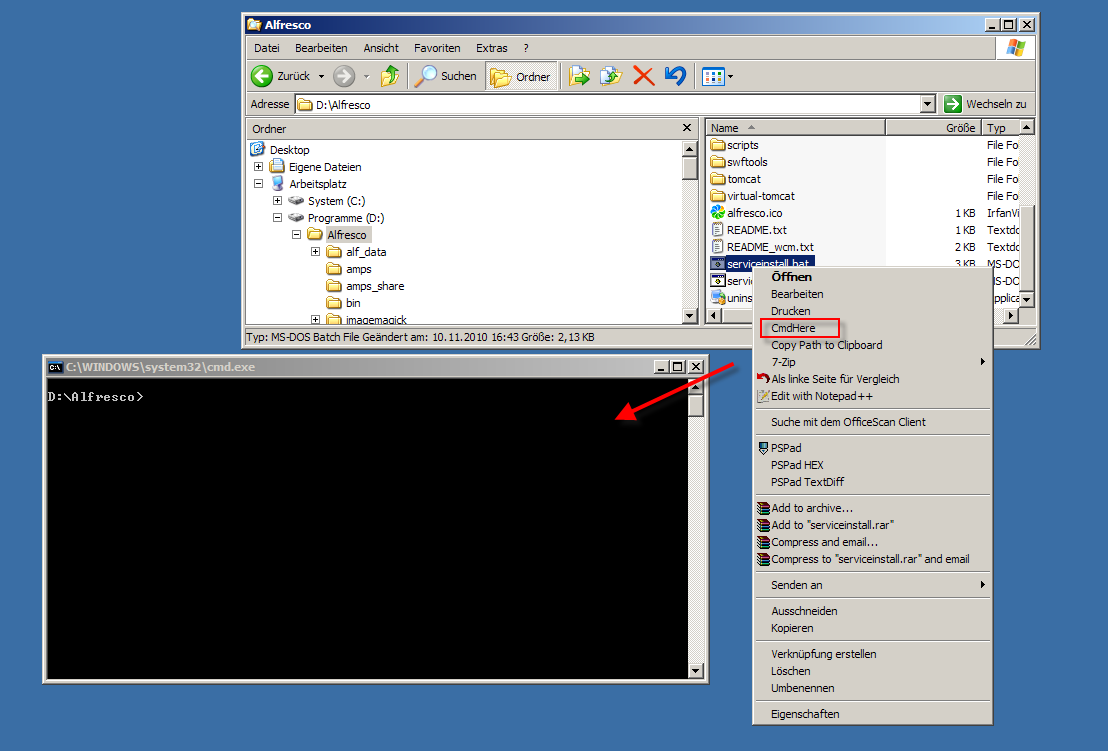
Task: Sort by Name column header
Action: click(x=795, y=128)
